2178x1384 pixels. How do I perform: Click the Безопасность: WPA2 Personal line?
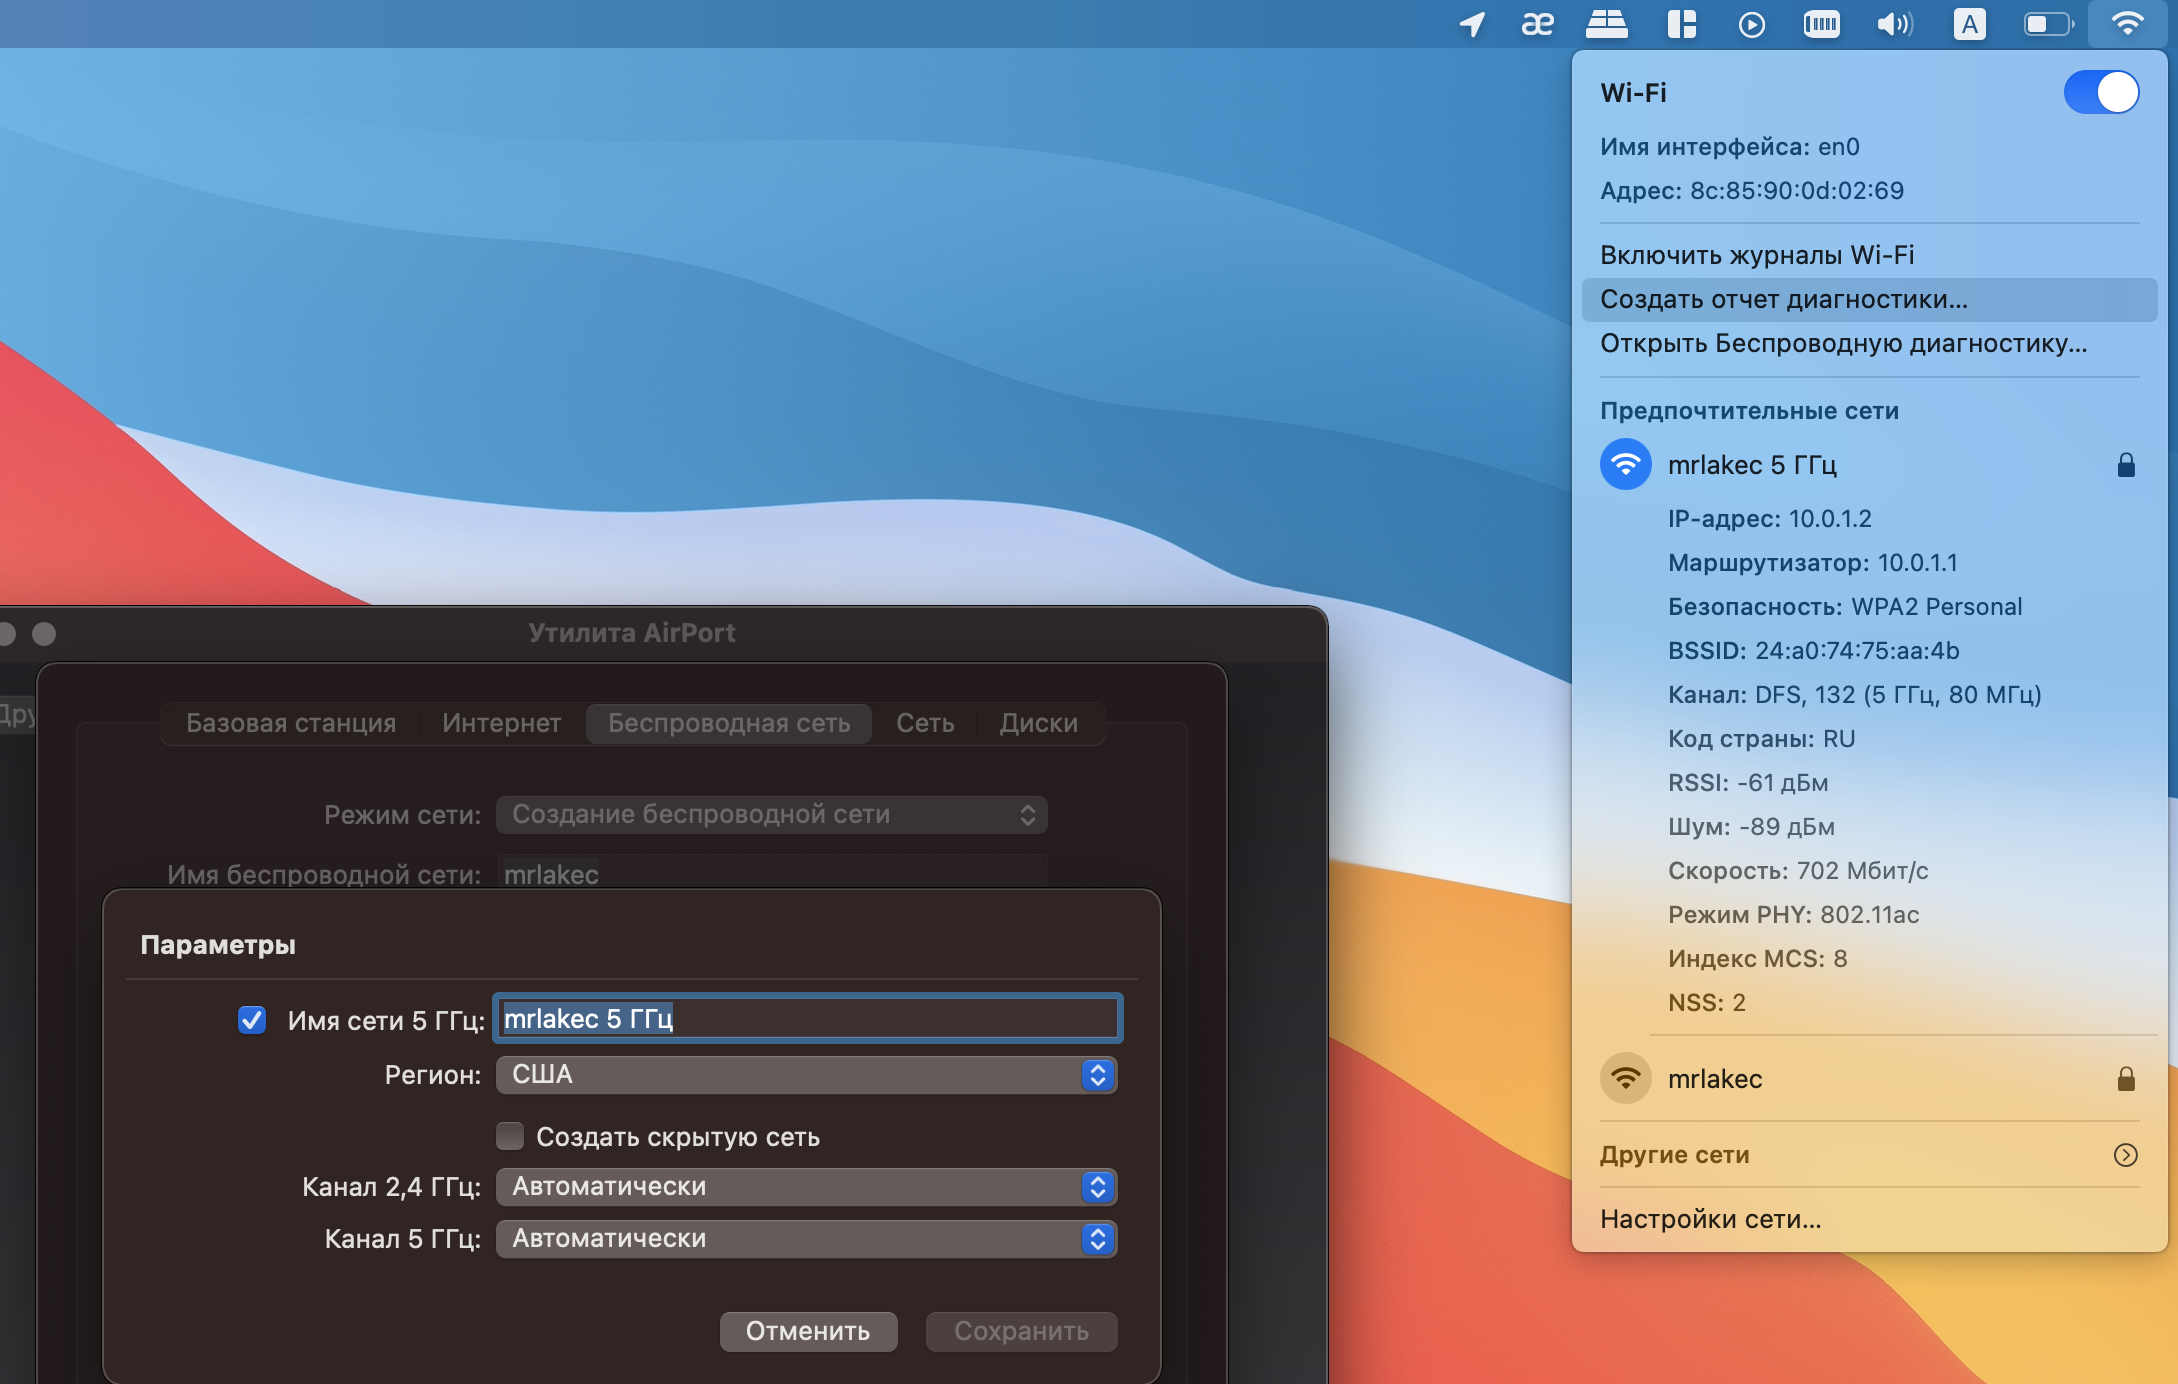click(x=1845, y=607)
